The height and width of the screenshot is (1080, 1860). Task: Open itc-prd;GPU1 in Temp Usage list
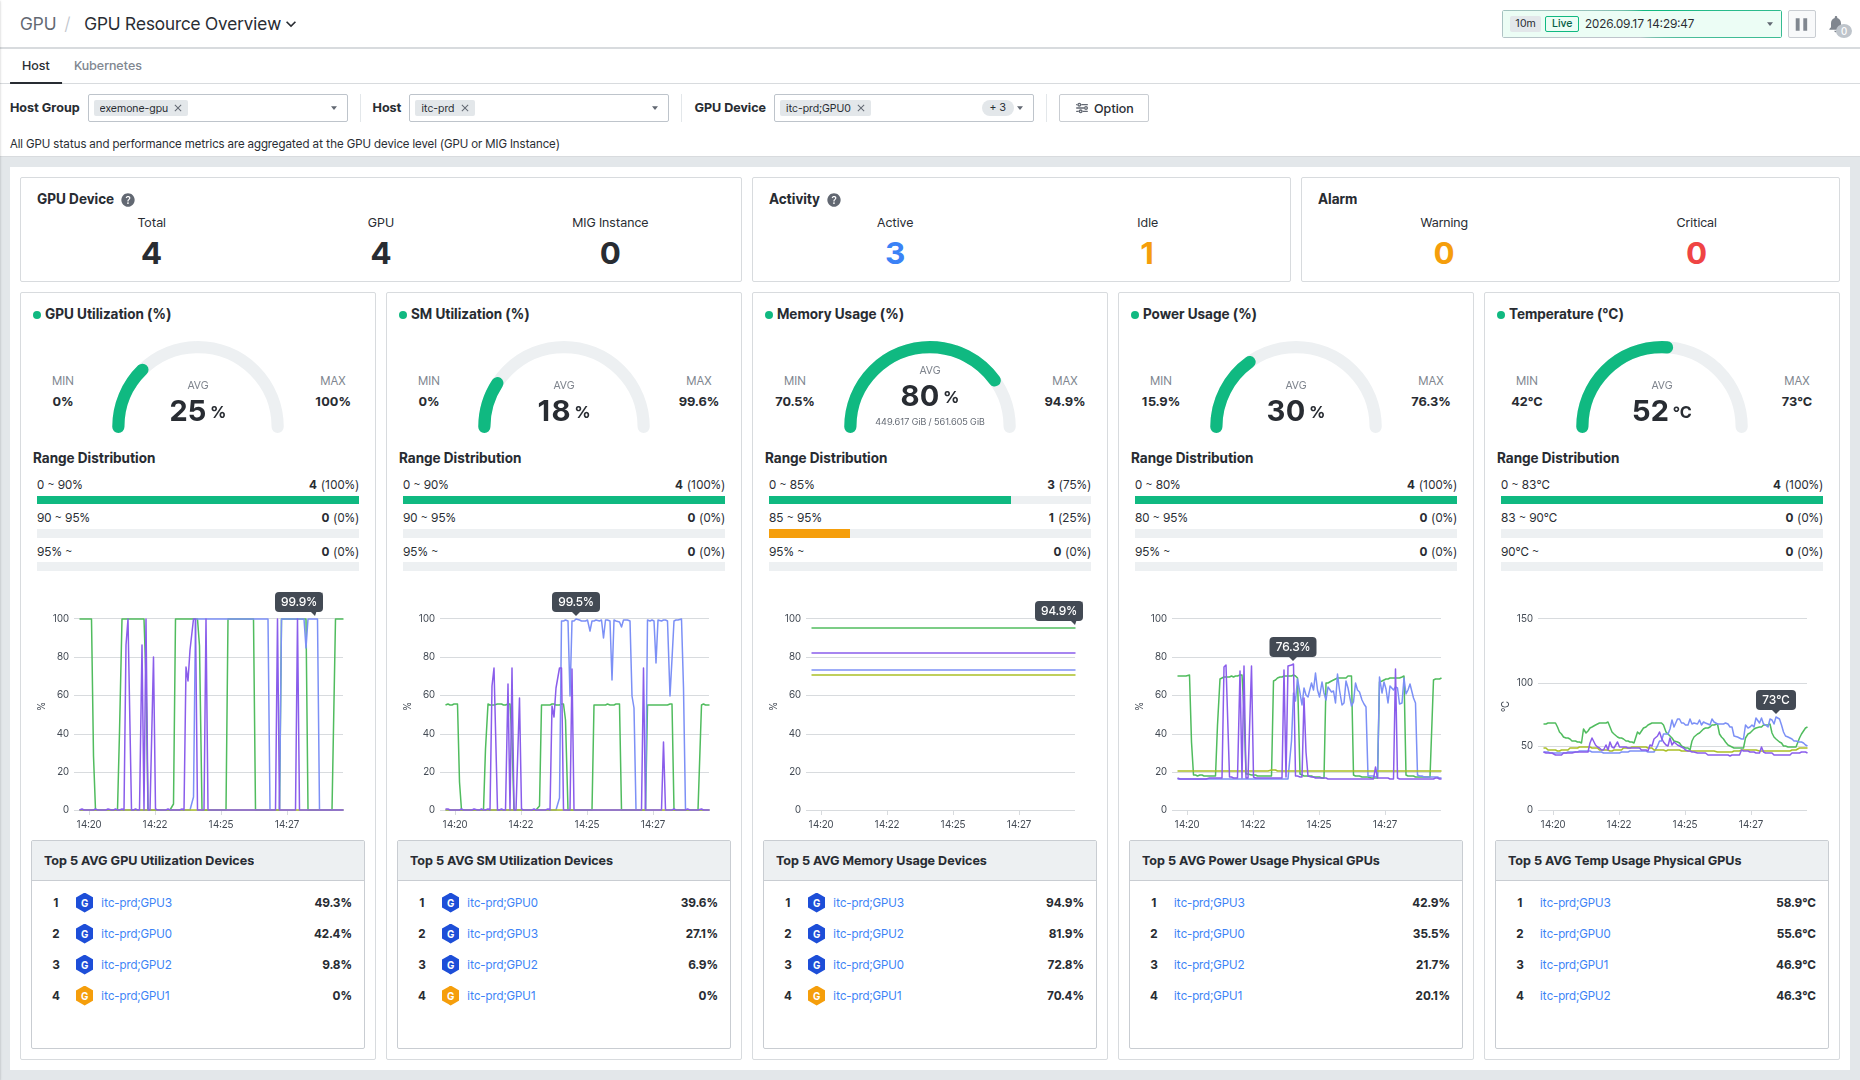coord(1574,965)
